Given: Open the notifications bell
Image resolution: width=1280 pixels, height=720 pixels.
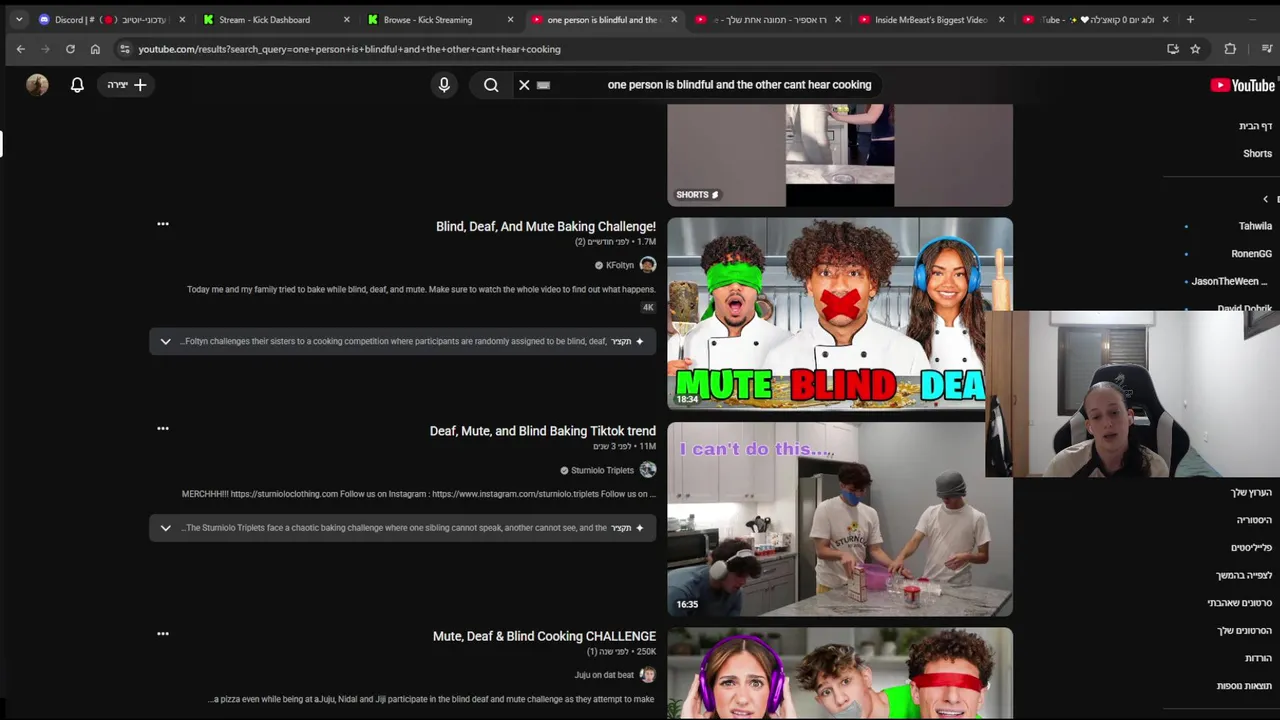Looking at the screenshot, I should [x=77, y=85].
